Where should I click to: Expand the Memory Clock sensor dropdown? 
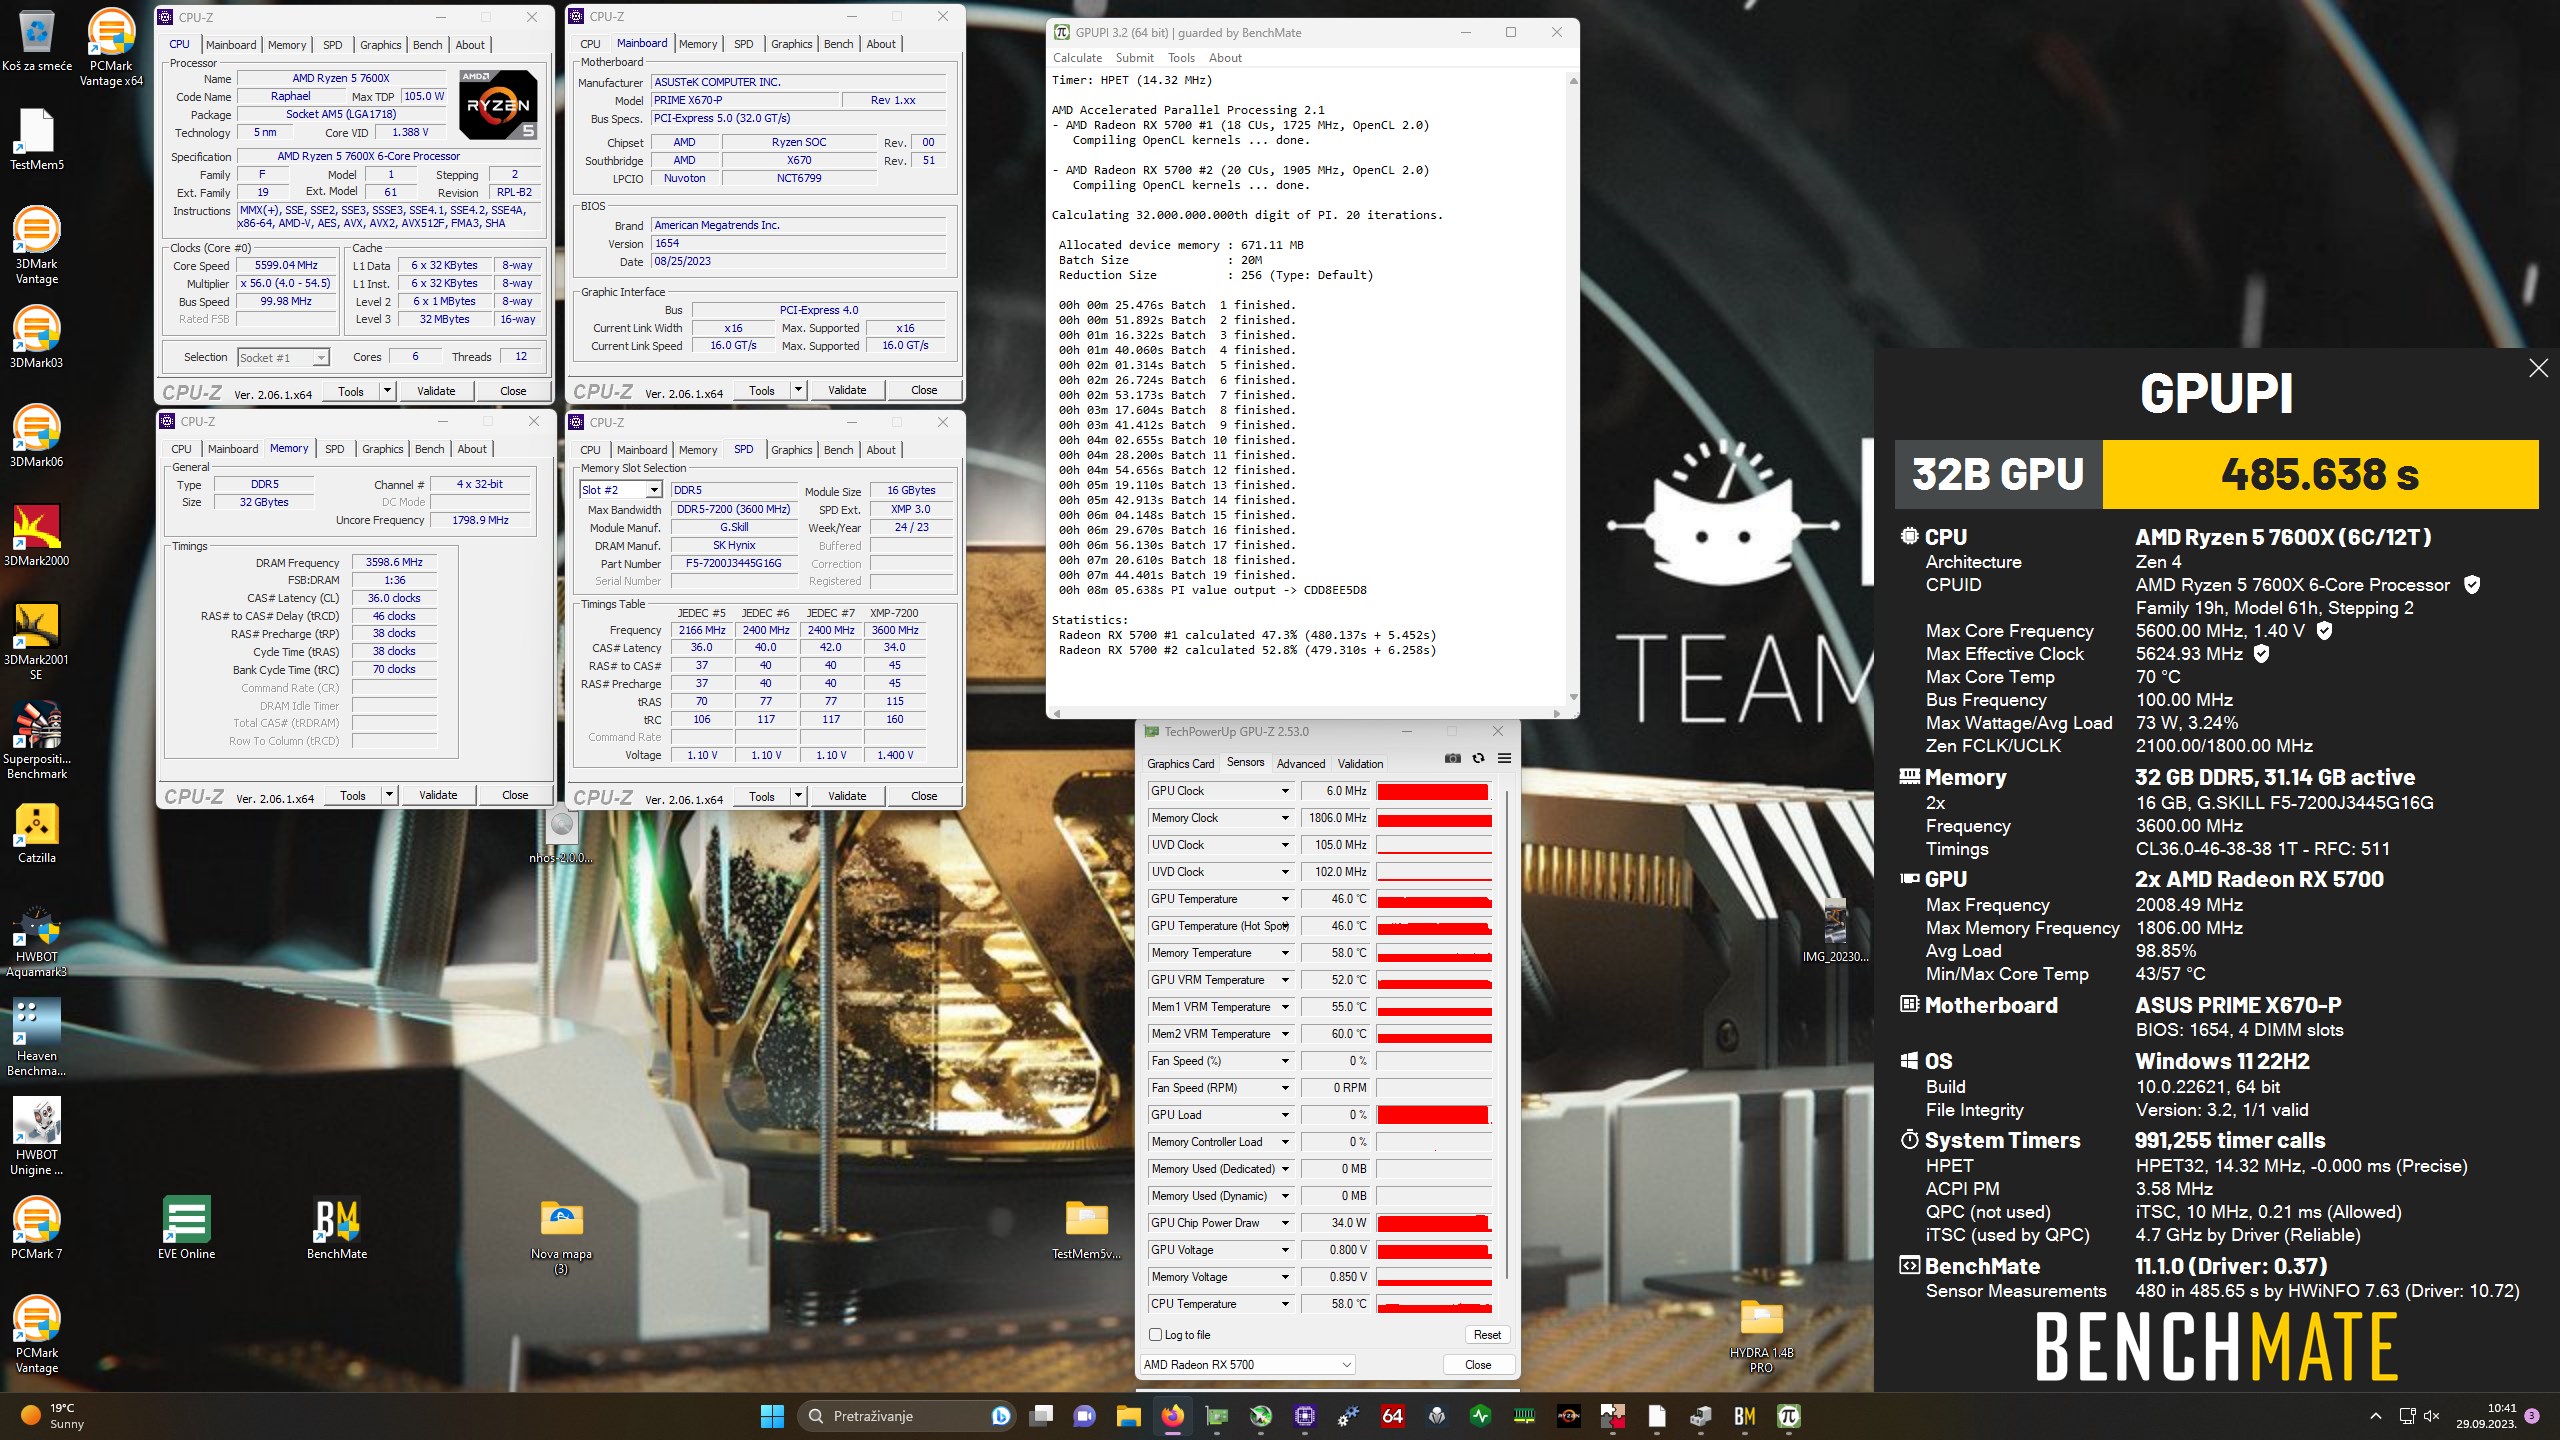pyautogui.click(x=1285, y=818)
